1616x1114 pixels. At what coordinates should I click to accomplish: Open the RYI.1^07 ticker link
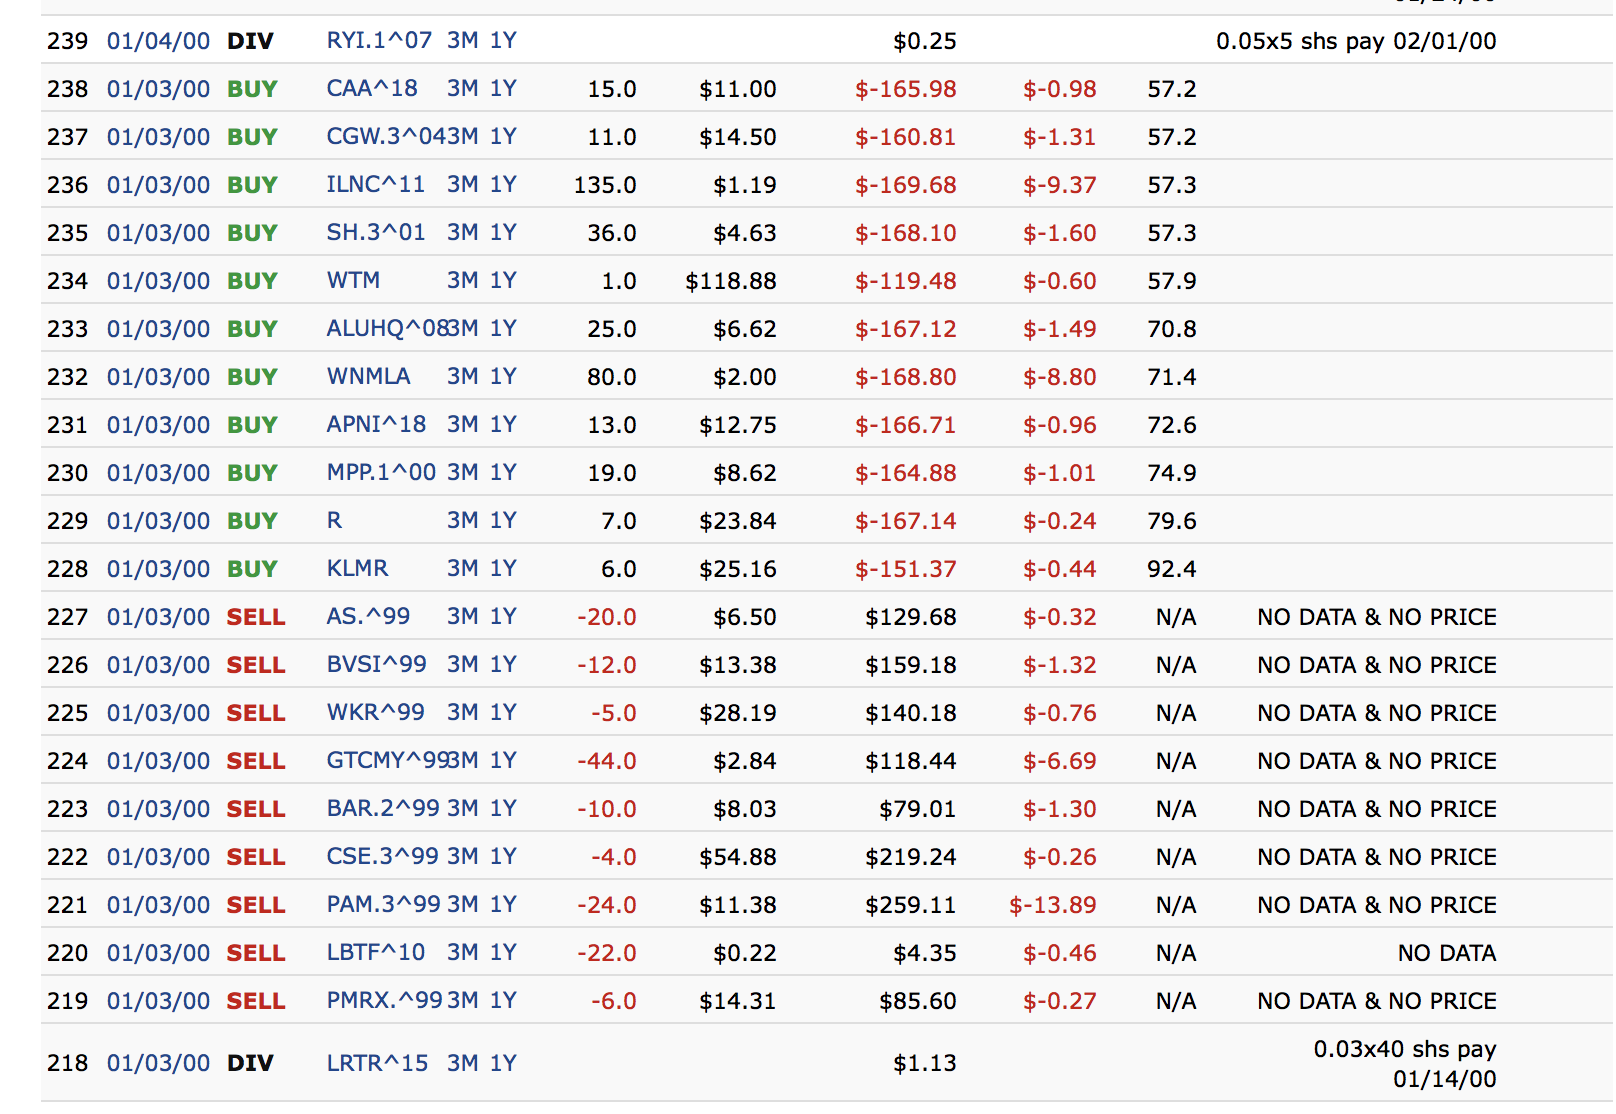pyautogui.click(x=379, y=41)
